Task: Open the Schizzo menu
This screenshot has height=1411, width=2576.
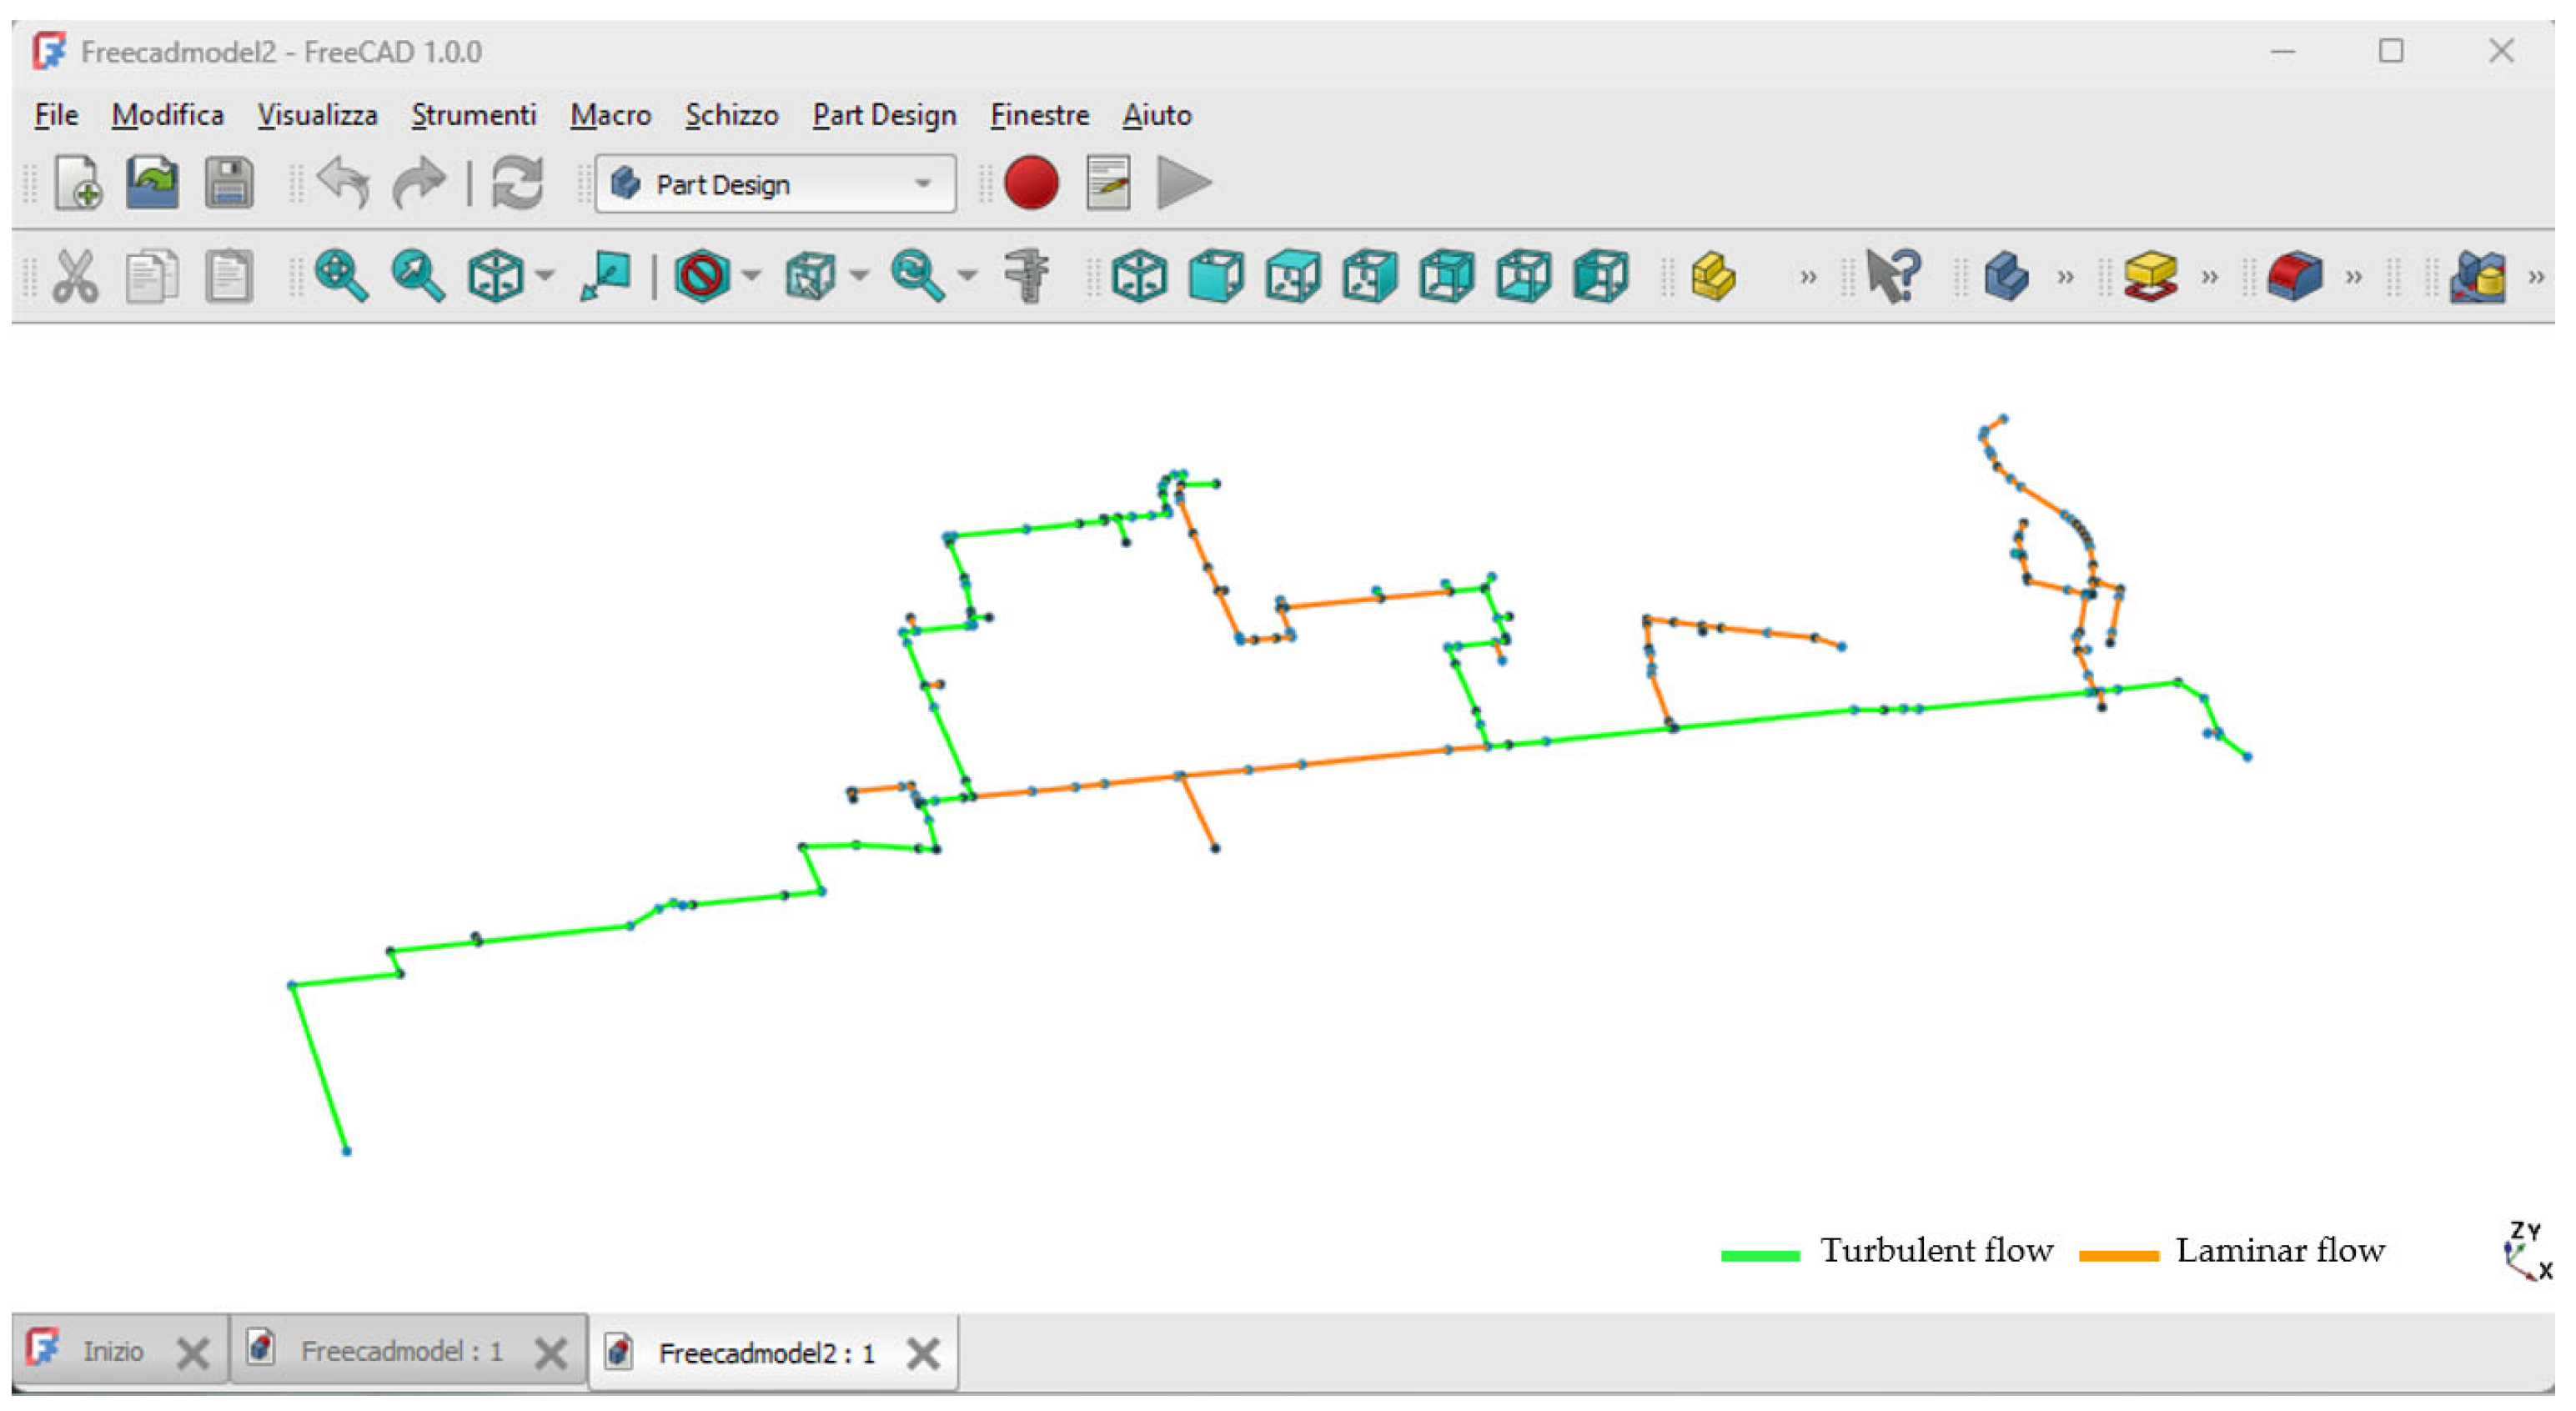Action: [731, 115]
